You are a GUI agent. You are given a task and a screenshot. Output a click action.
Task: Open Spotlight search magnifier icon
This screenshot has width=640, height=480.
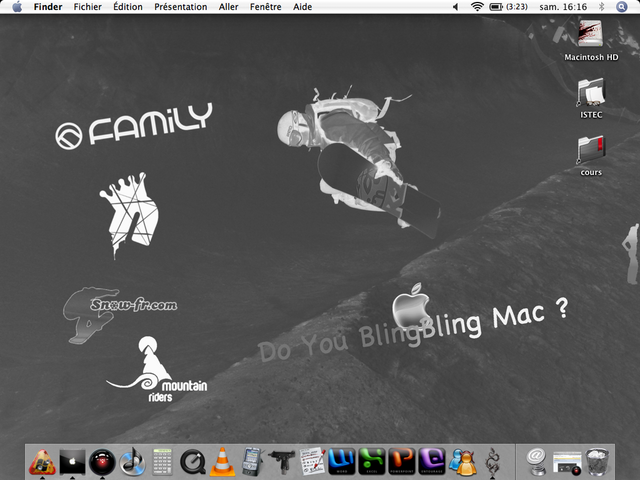pyautogui.click(x=621, y=7)
